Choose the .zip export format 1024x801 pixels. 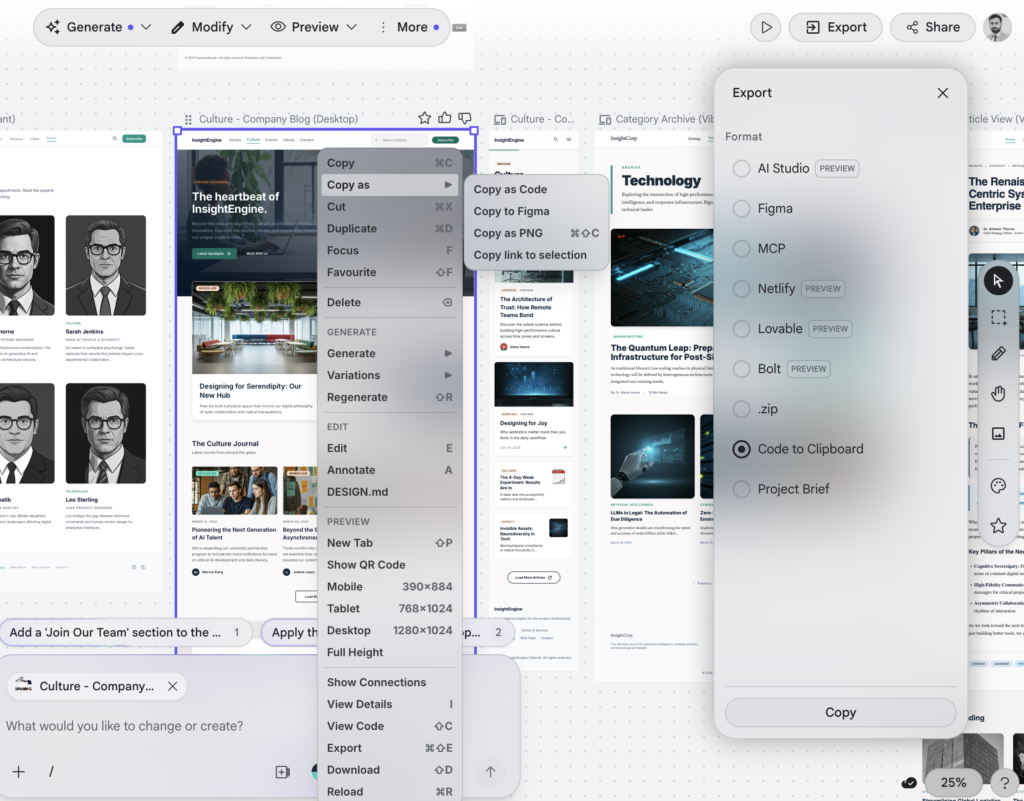[741, 409]
